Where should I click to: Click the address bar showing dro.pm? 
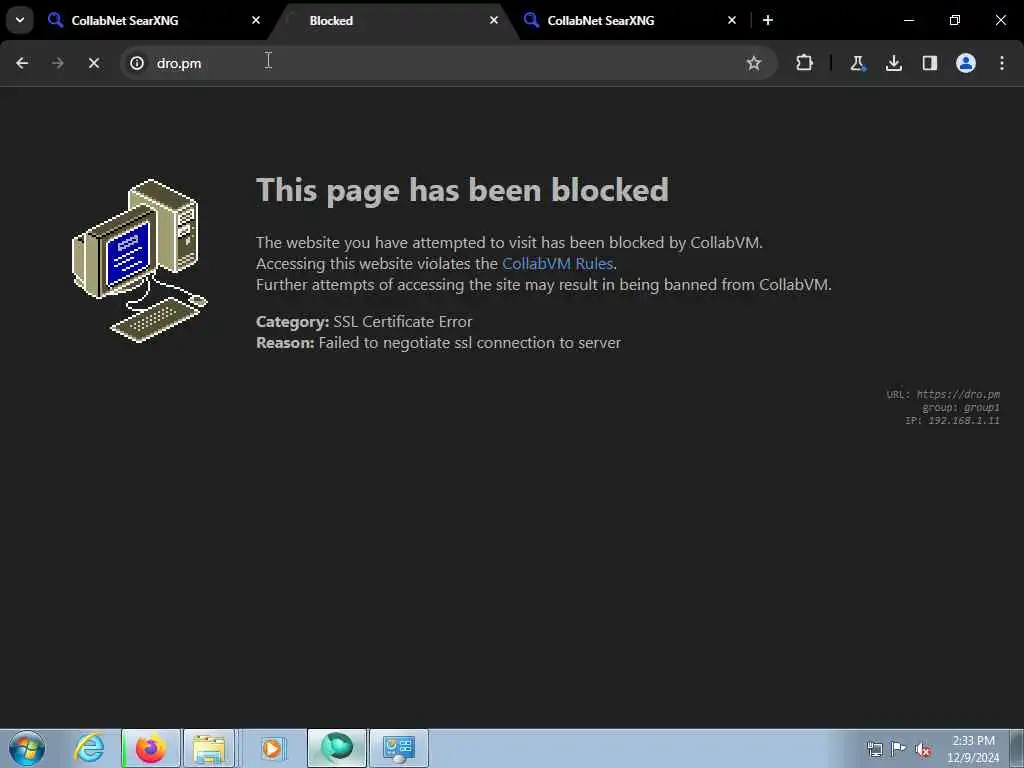click(448, 63)
